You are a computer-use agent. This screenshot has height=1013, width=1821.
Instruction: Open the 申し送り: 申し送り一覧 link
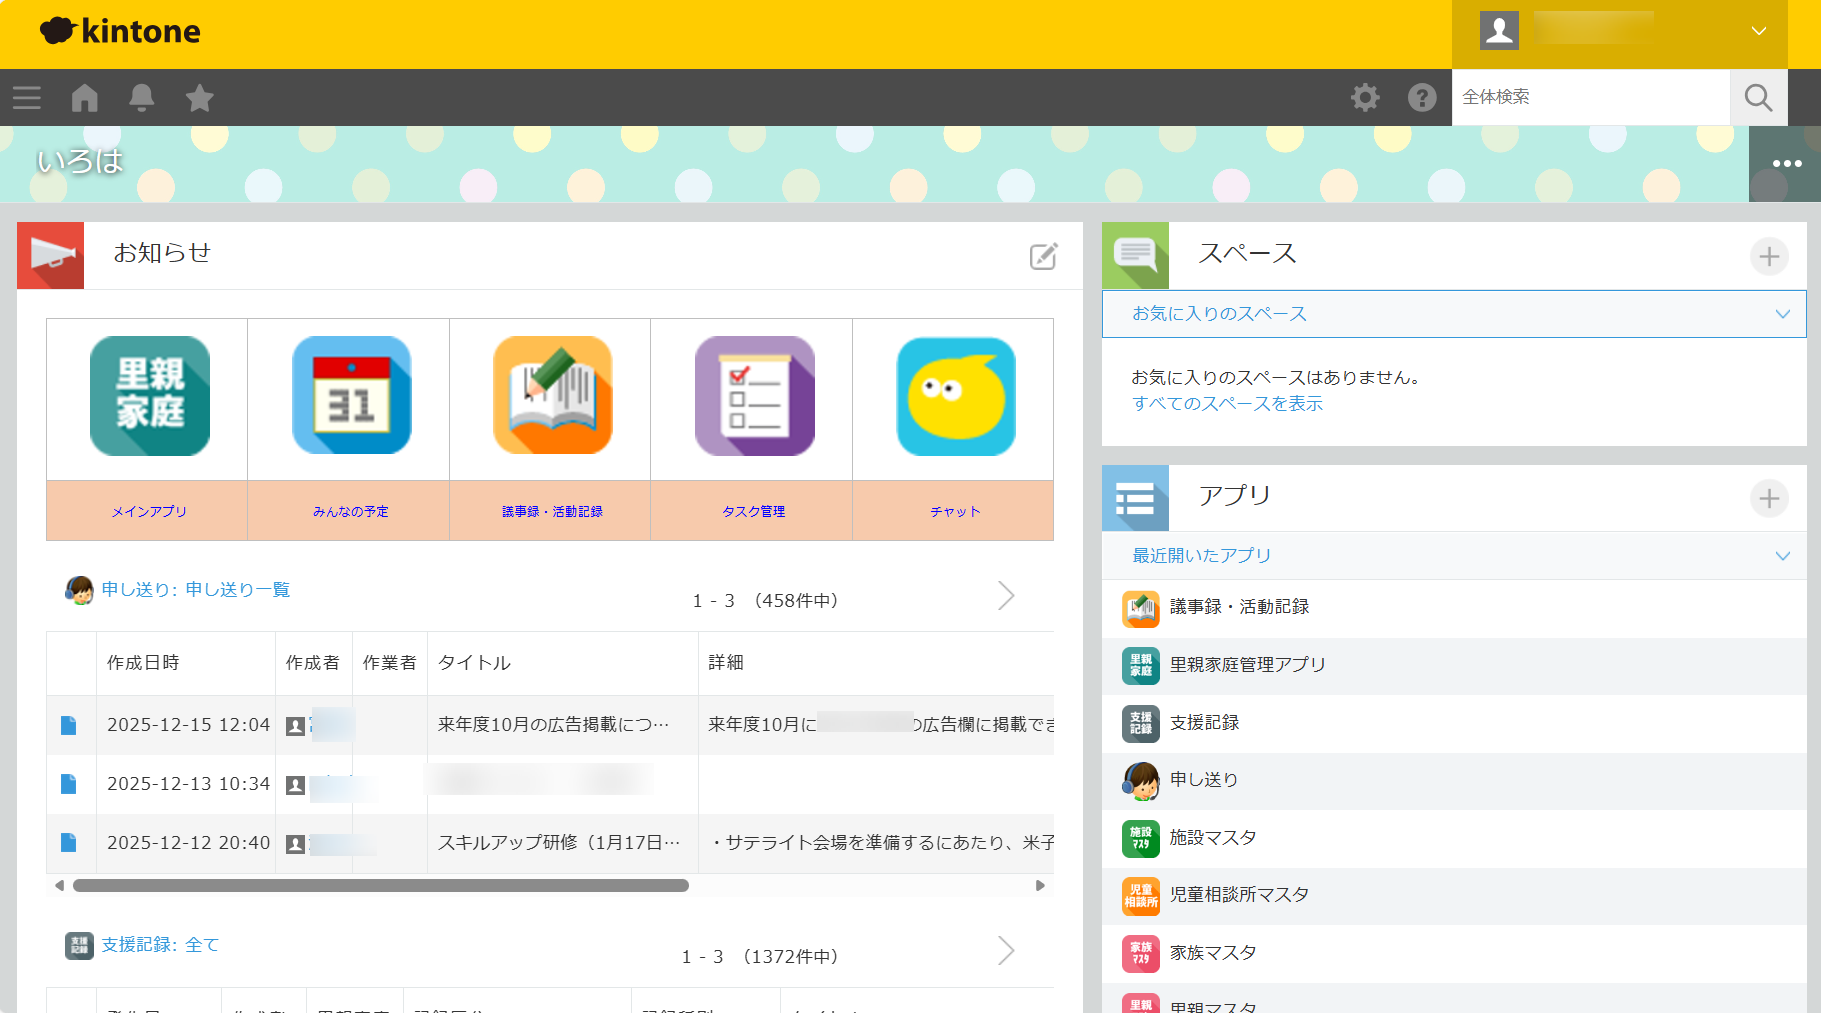pyautogui.click(x=195, y=590)
